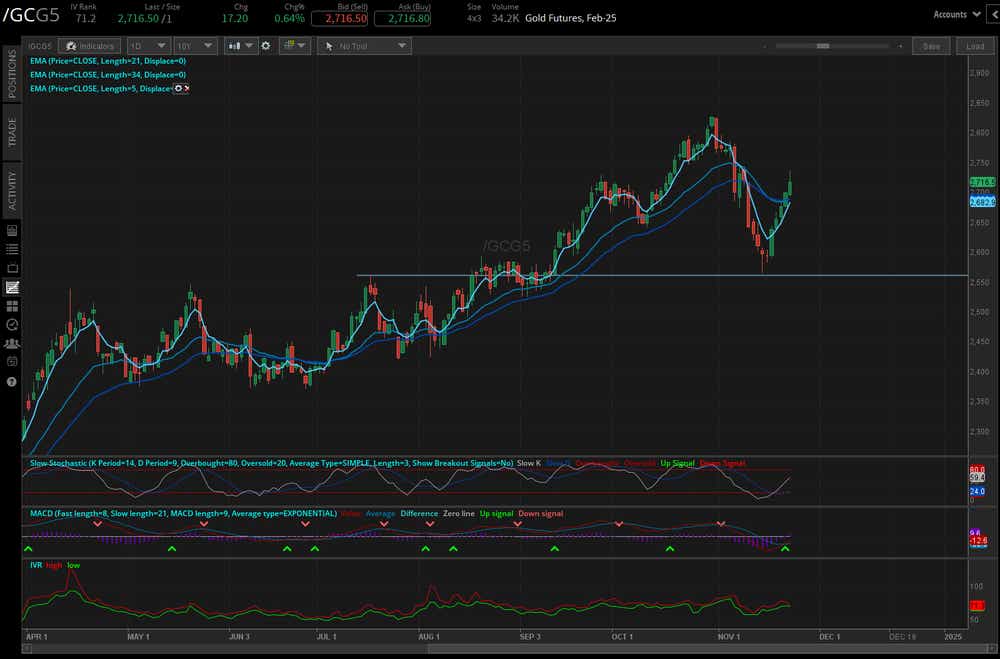Save the current chart layout

[931, 45]
